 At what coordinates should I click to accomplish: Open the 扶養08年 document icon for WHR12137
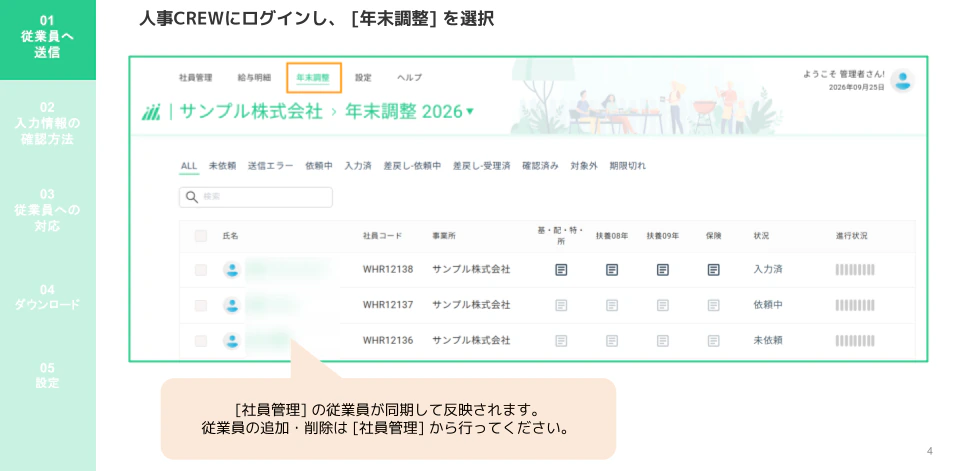point(612,305)
